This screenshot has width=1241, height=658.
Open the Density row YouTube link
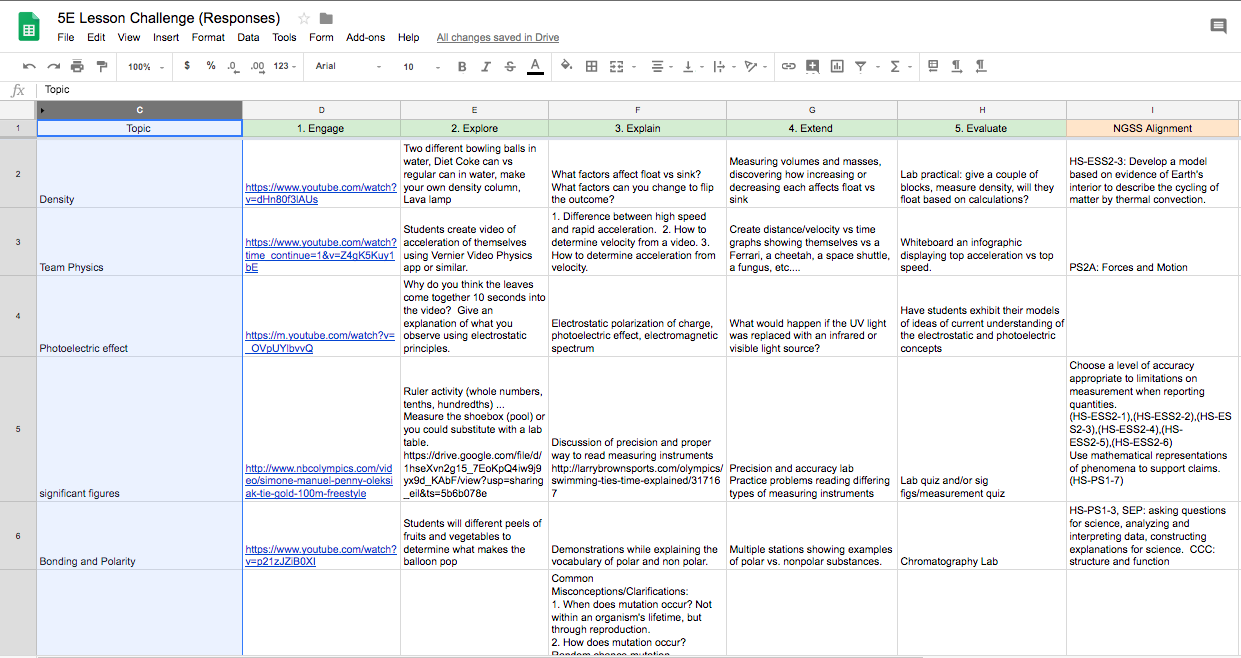[x=320, y=192]
